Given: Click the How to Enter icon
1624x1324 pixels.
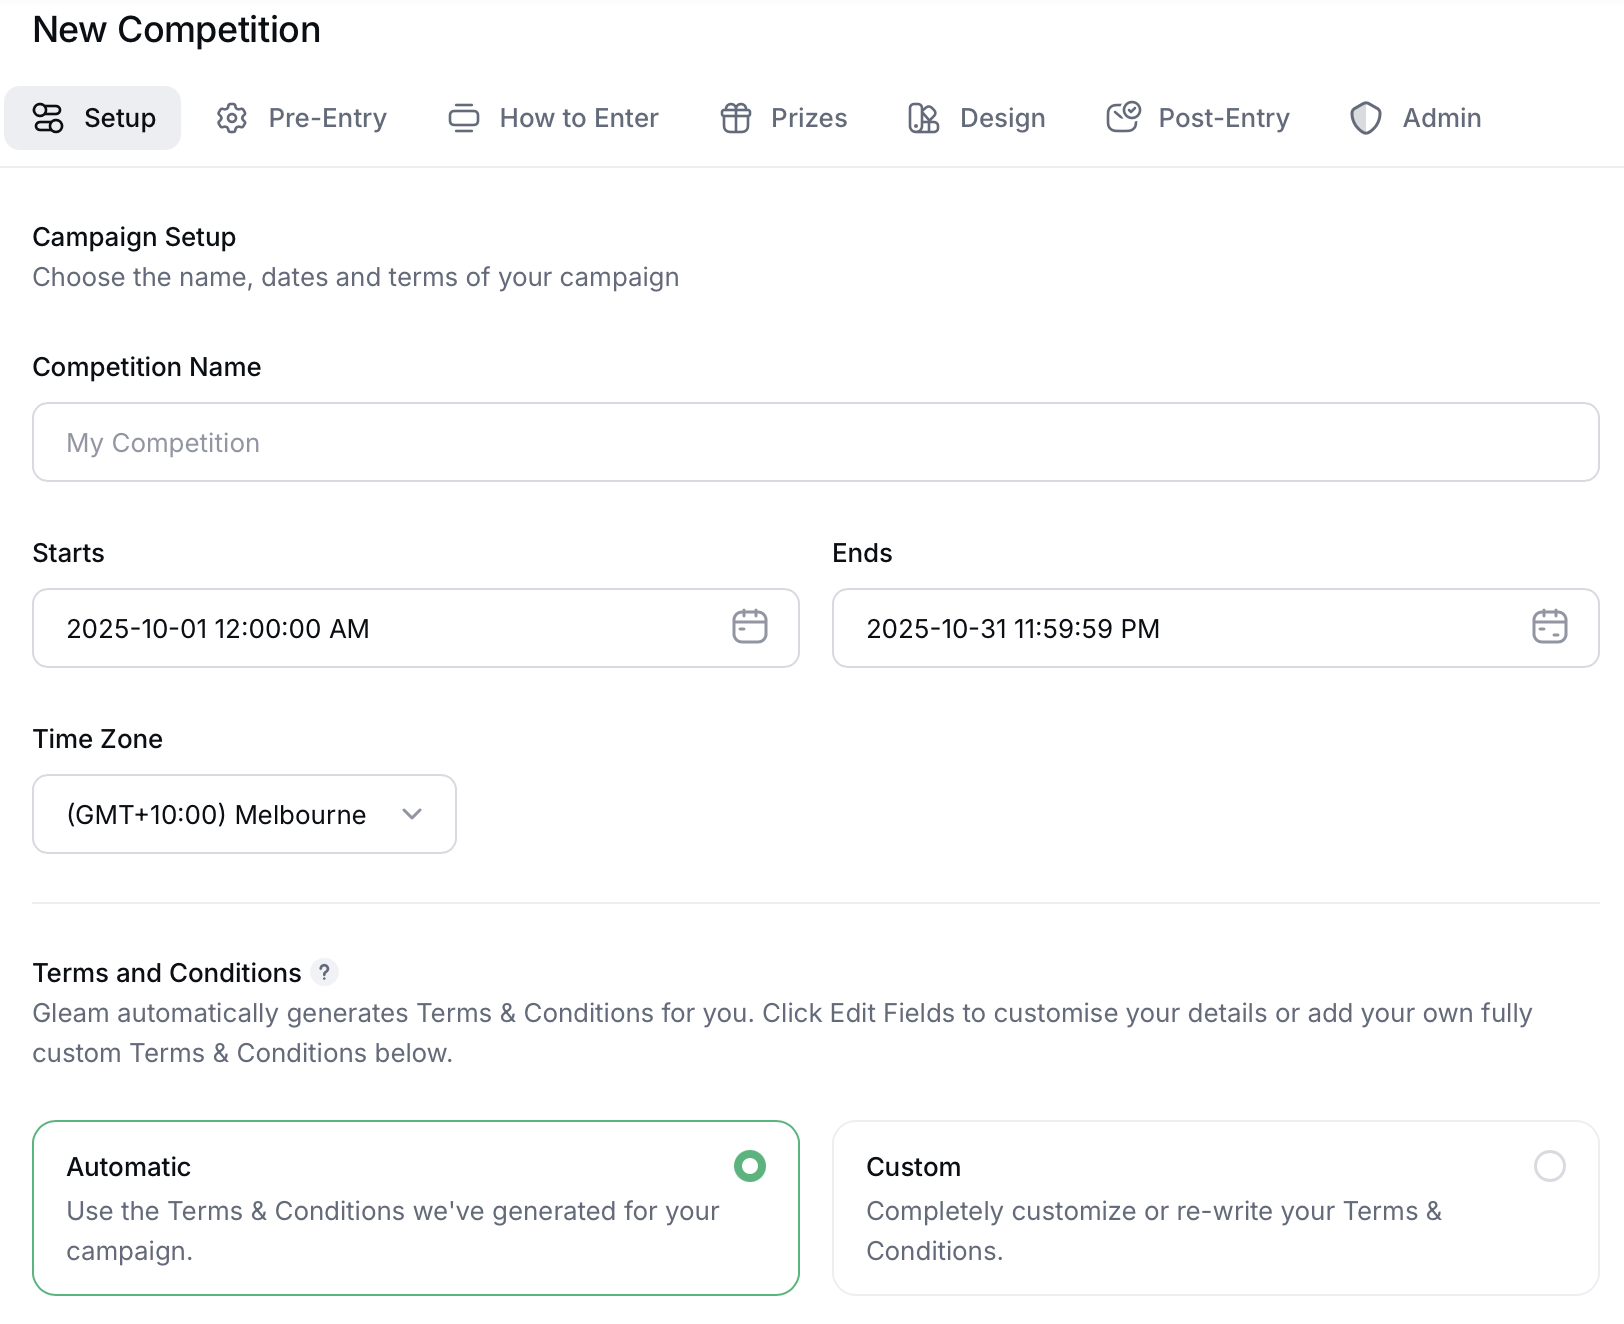Looking at the screenshot, I should pyautogui.click(x=464, y=117).
